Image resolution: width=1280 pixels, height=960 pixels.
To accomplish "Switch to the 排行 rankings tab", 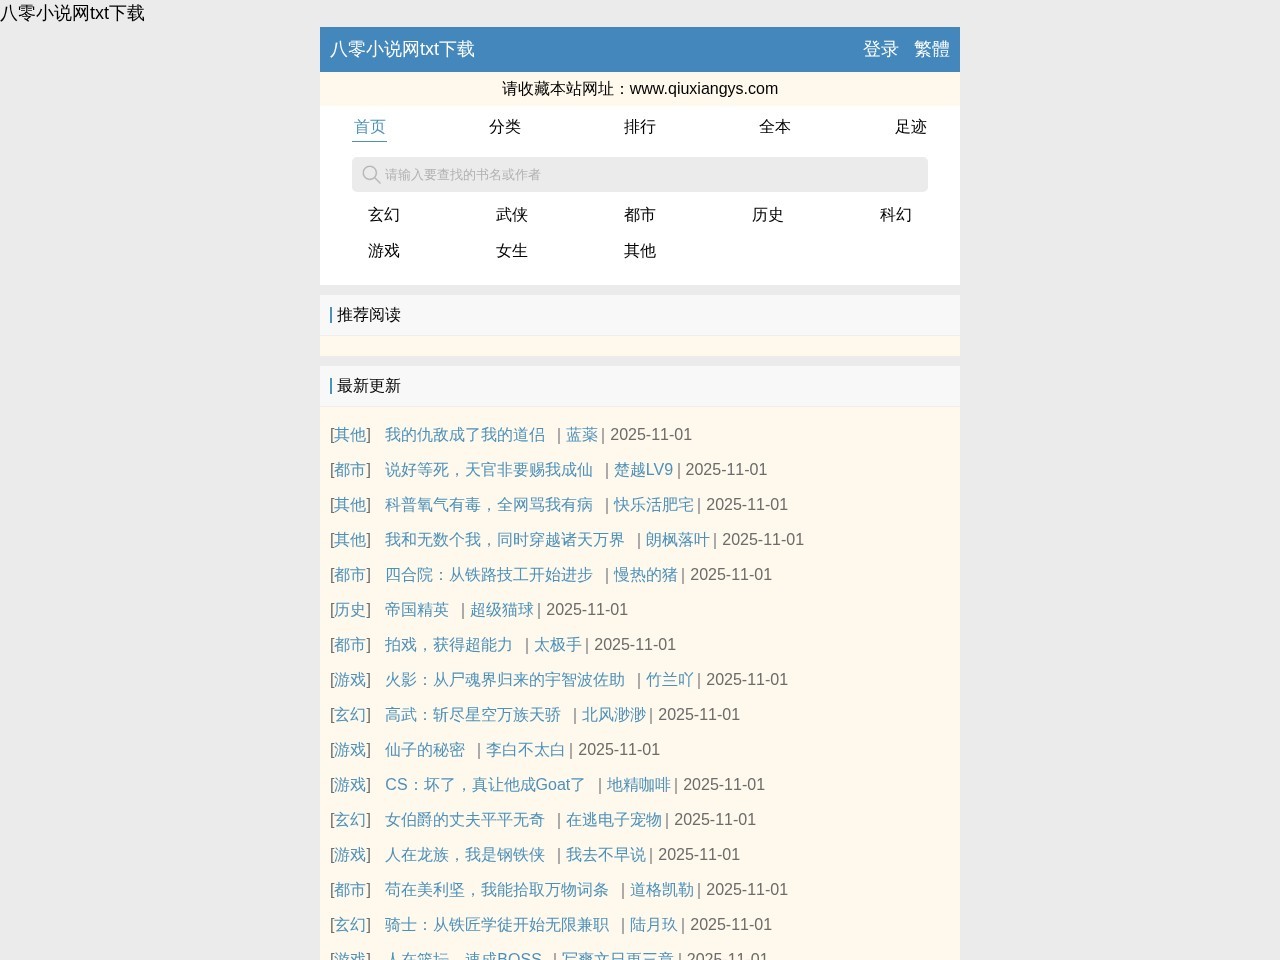I will coord(639,127).
